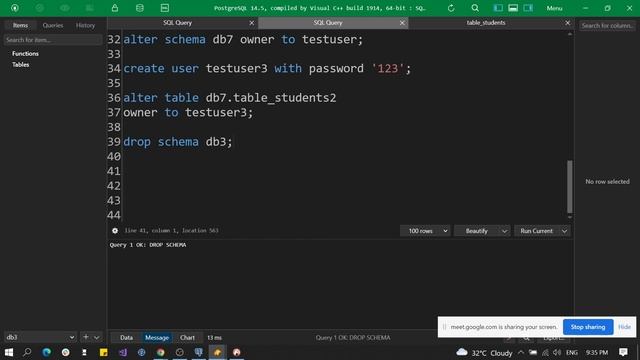Switch to the History sidebar tab
The width and height of the screenshot is (640, 360).
[x=85, y=25]
